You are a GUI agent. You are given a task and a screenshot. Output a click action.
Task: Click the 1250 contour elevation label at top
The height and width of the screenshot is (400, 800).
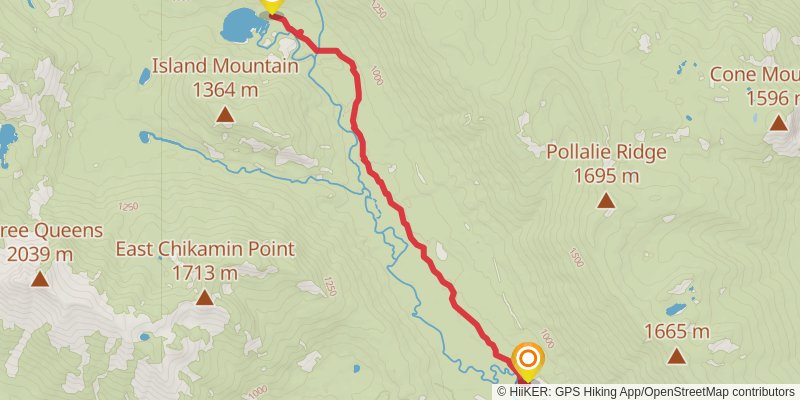[378, 9]
